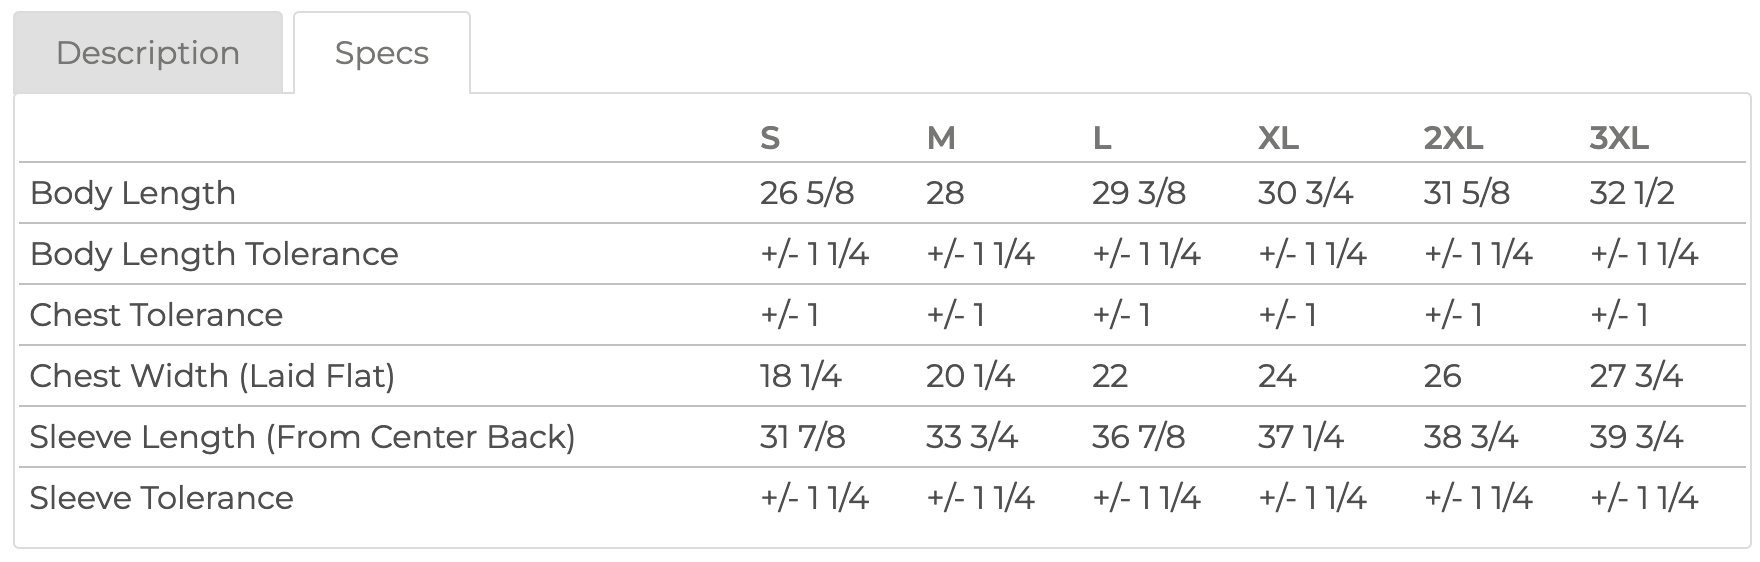Click the 32 1/2 body length value
The width and height of the screenshot is (1760, 562).
point(1631,193)
